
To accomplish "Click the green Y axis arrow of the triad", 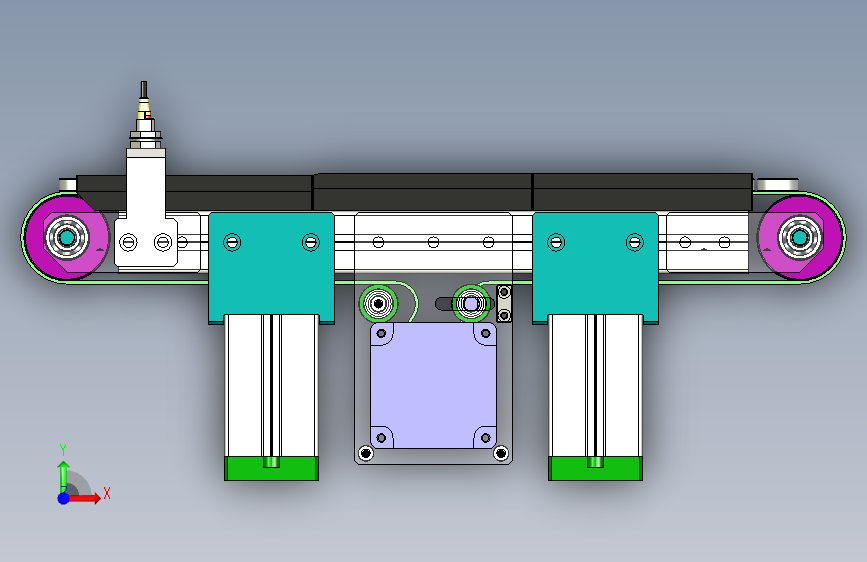I will pos(63,476).
